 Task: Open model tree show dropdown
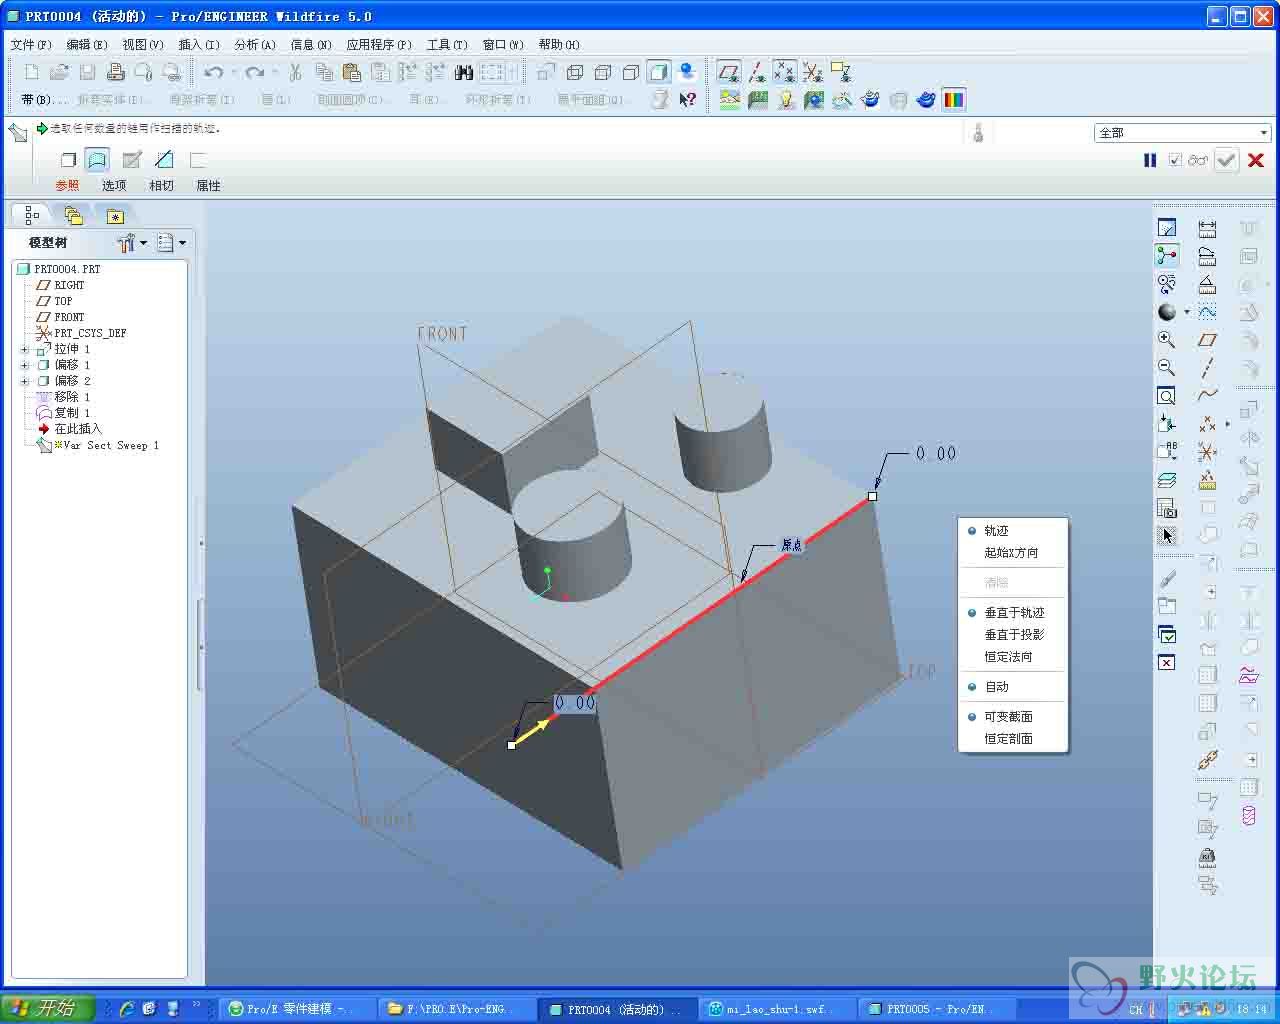coord(172,242)
